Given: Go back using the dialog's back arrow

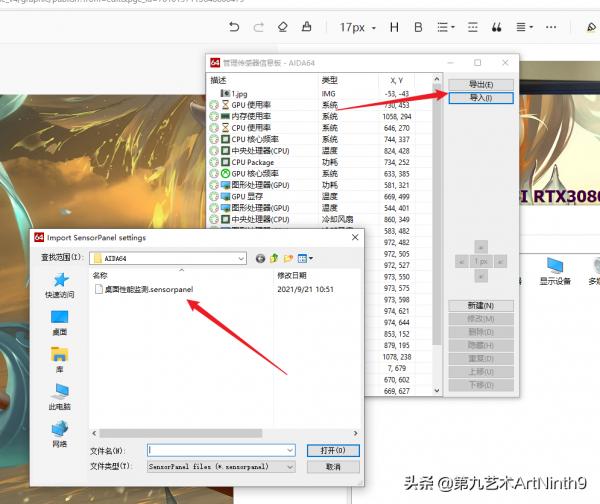Looking at the screenshot, I should [x=260, y=258].
